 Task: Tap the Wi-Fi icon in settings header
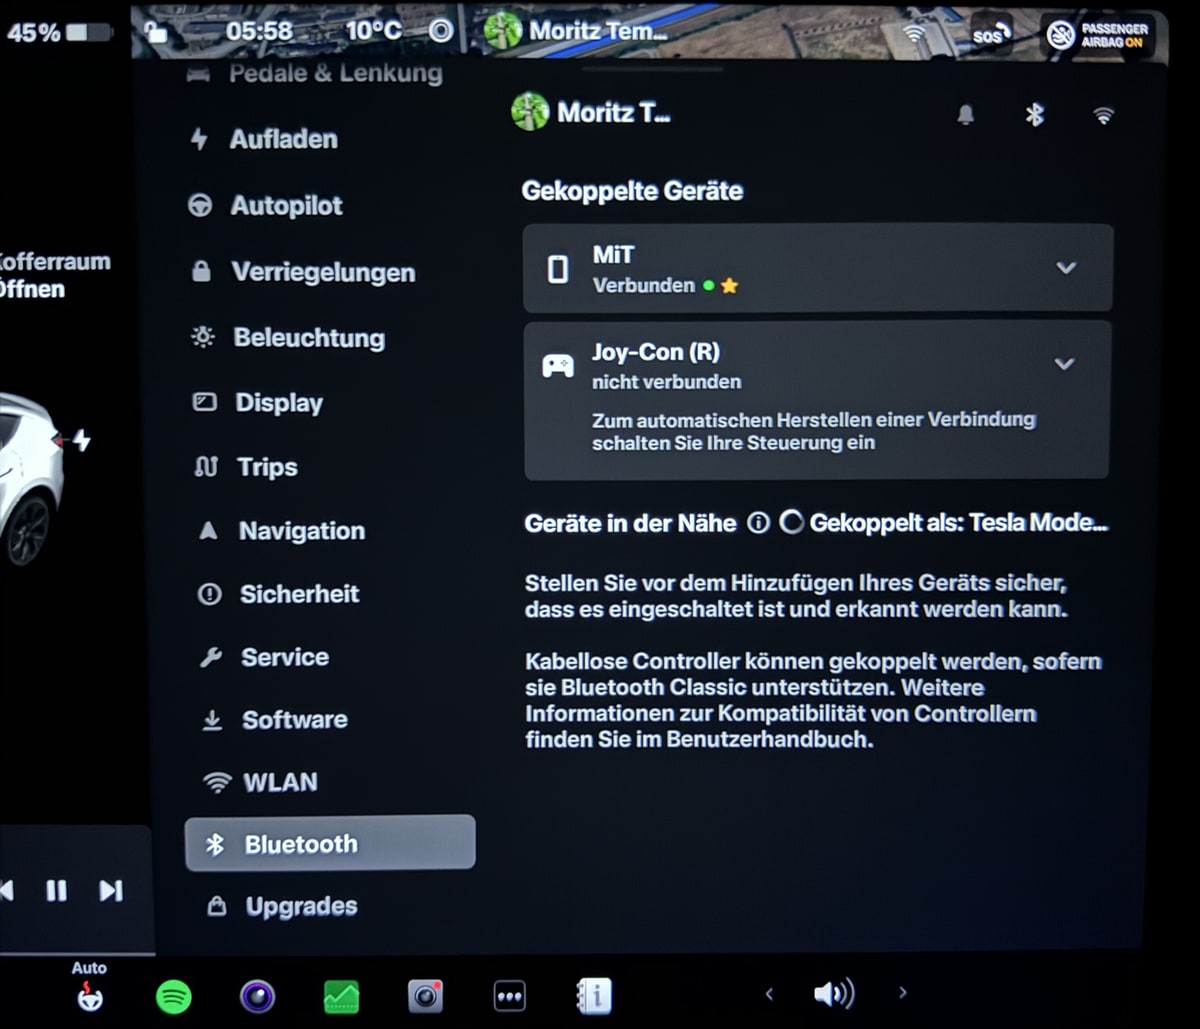coord(1104,116)
